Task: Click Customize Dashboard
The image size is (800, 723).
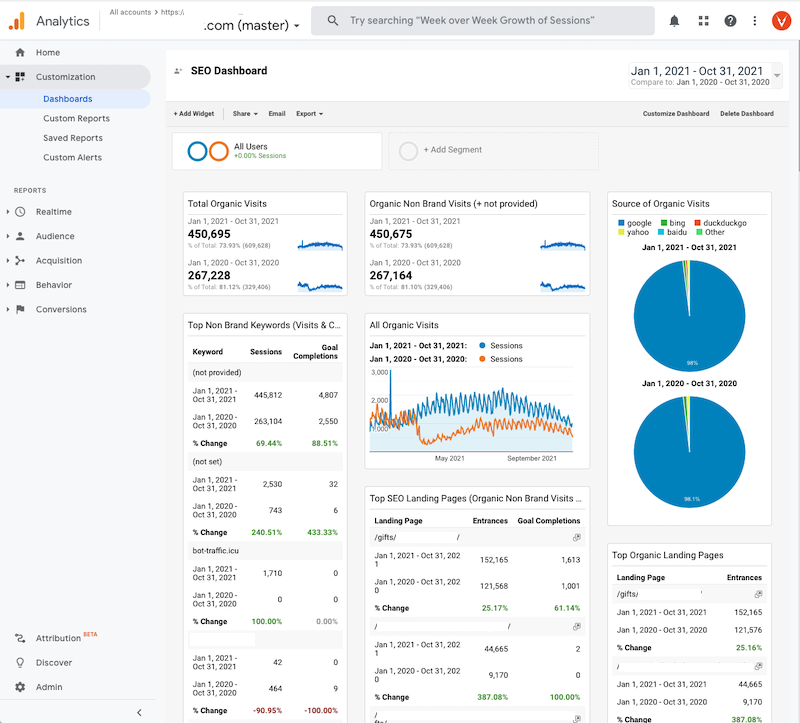Action: click(x=674, y=114)
